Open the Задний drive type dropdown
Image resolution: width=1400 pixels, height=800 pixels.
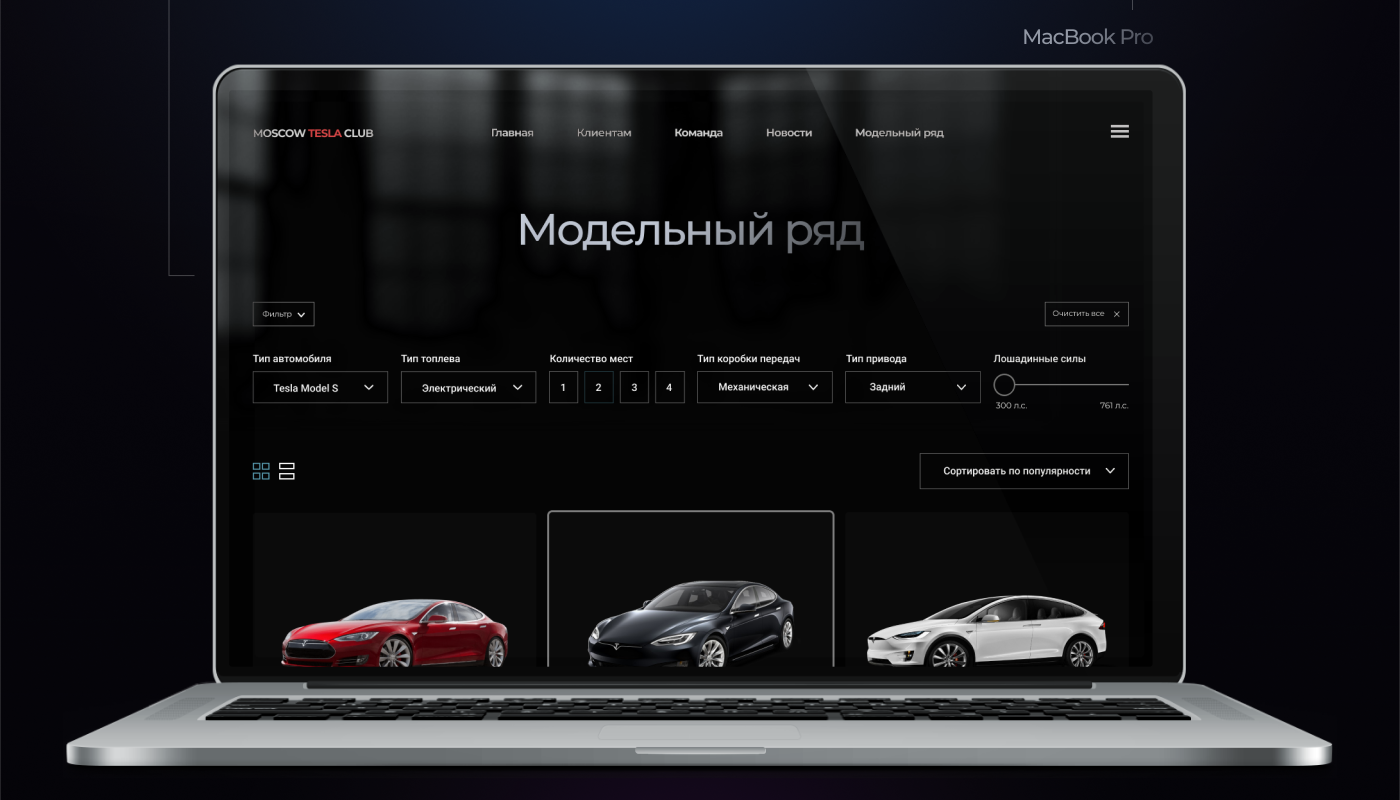(912, 387)
